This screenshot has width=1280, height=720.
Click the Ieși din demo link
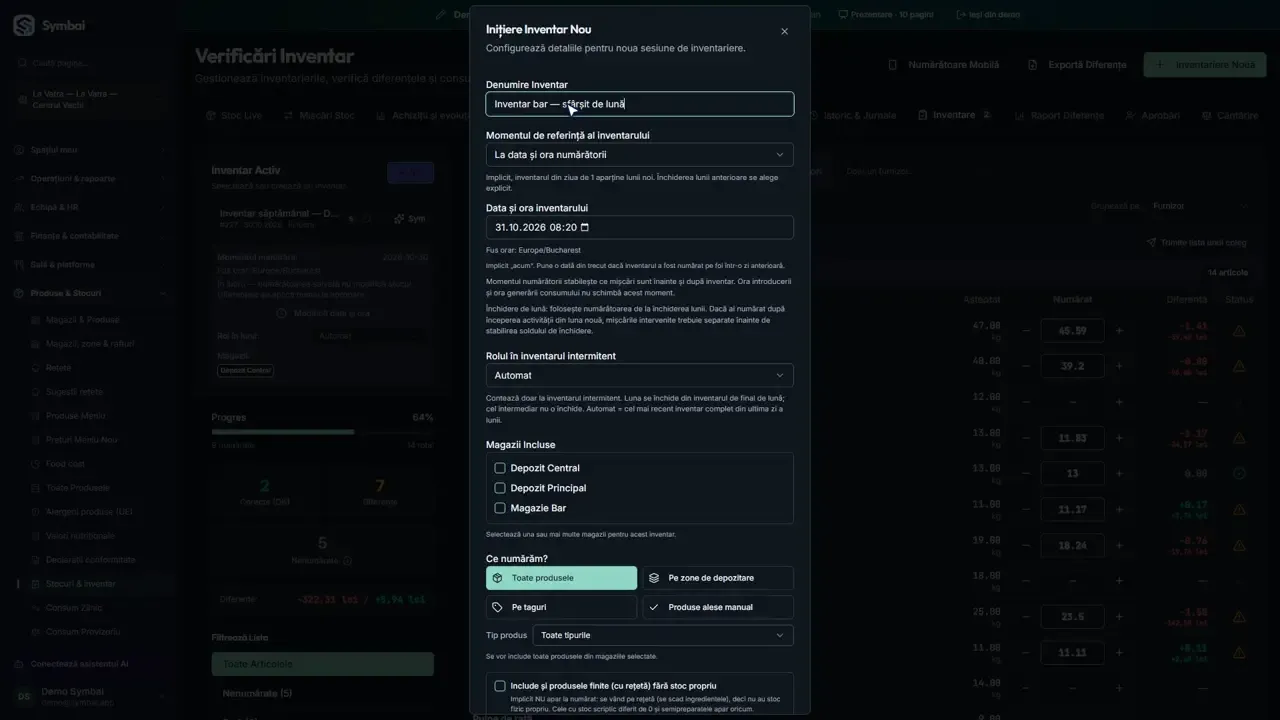pyautogui.click(x=988, y=15)
